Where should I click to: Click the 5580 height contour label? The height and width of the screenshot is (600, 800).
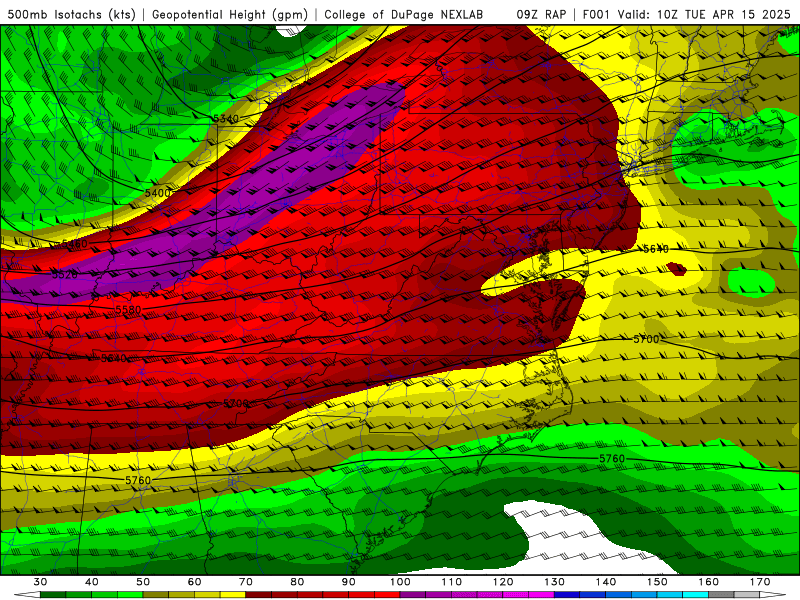point(128,310)
